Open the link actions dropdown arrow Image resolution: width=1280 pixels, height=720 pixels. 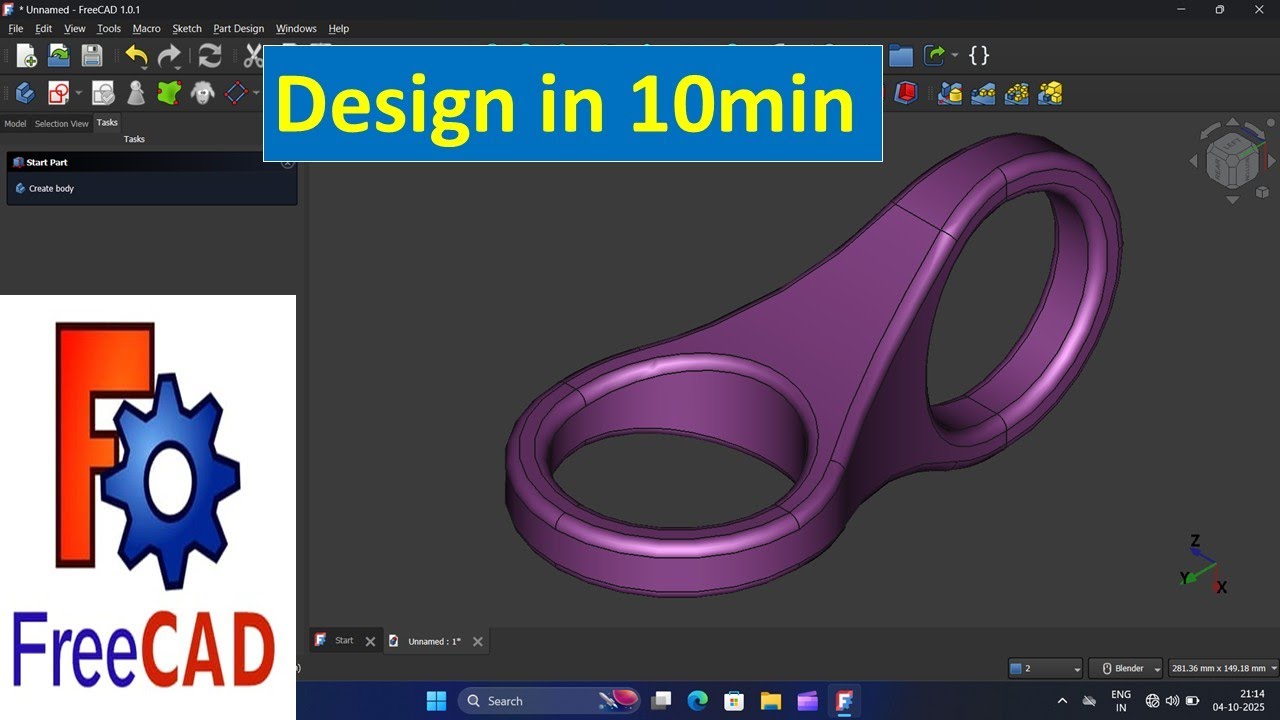(955, 56)
